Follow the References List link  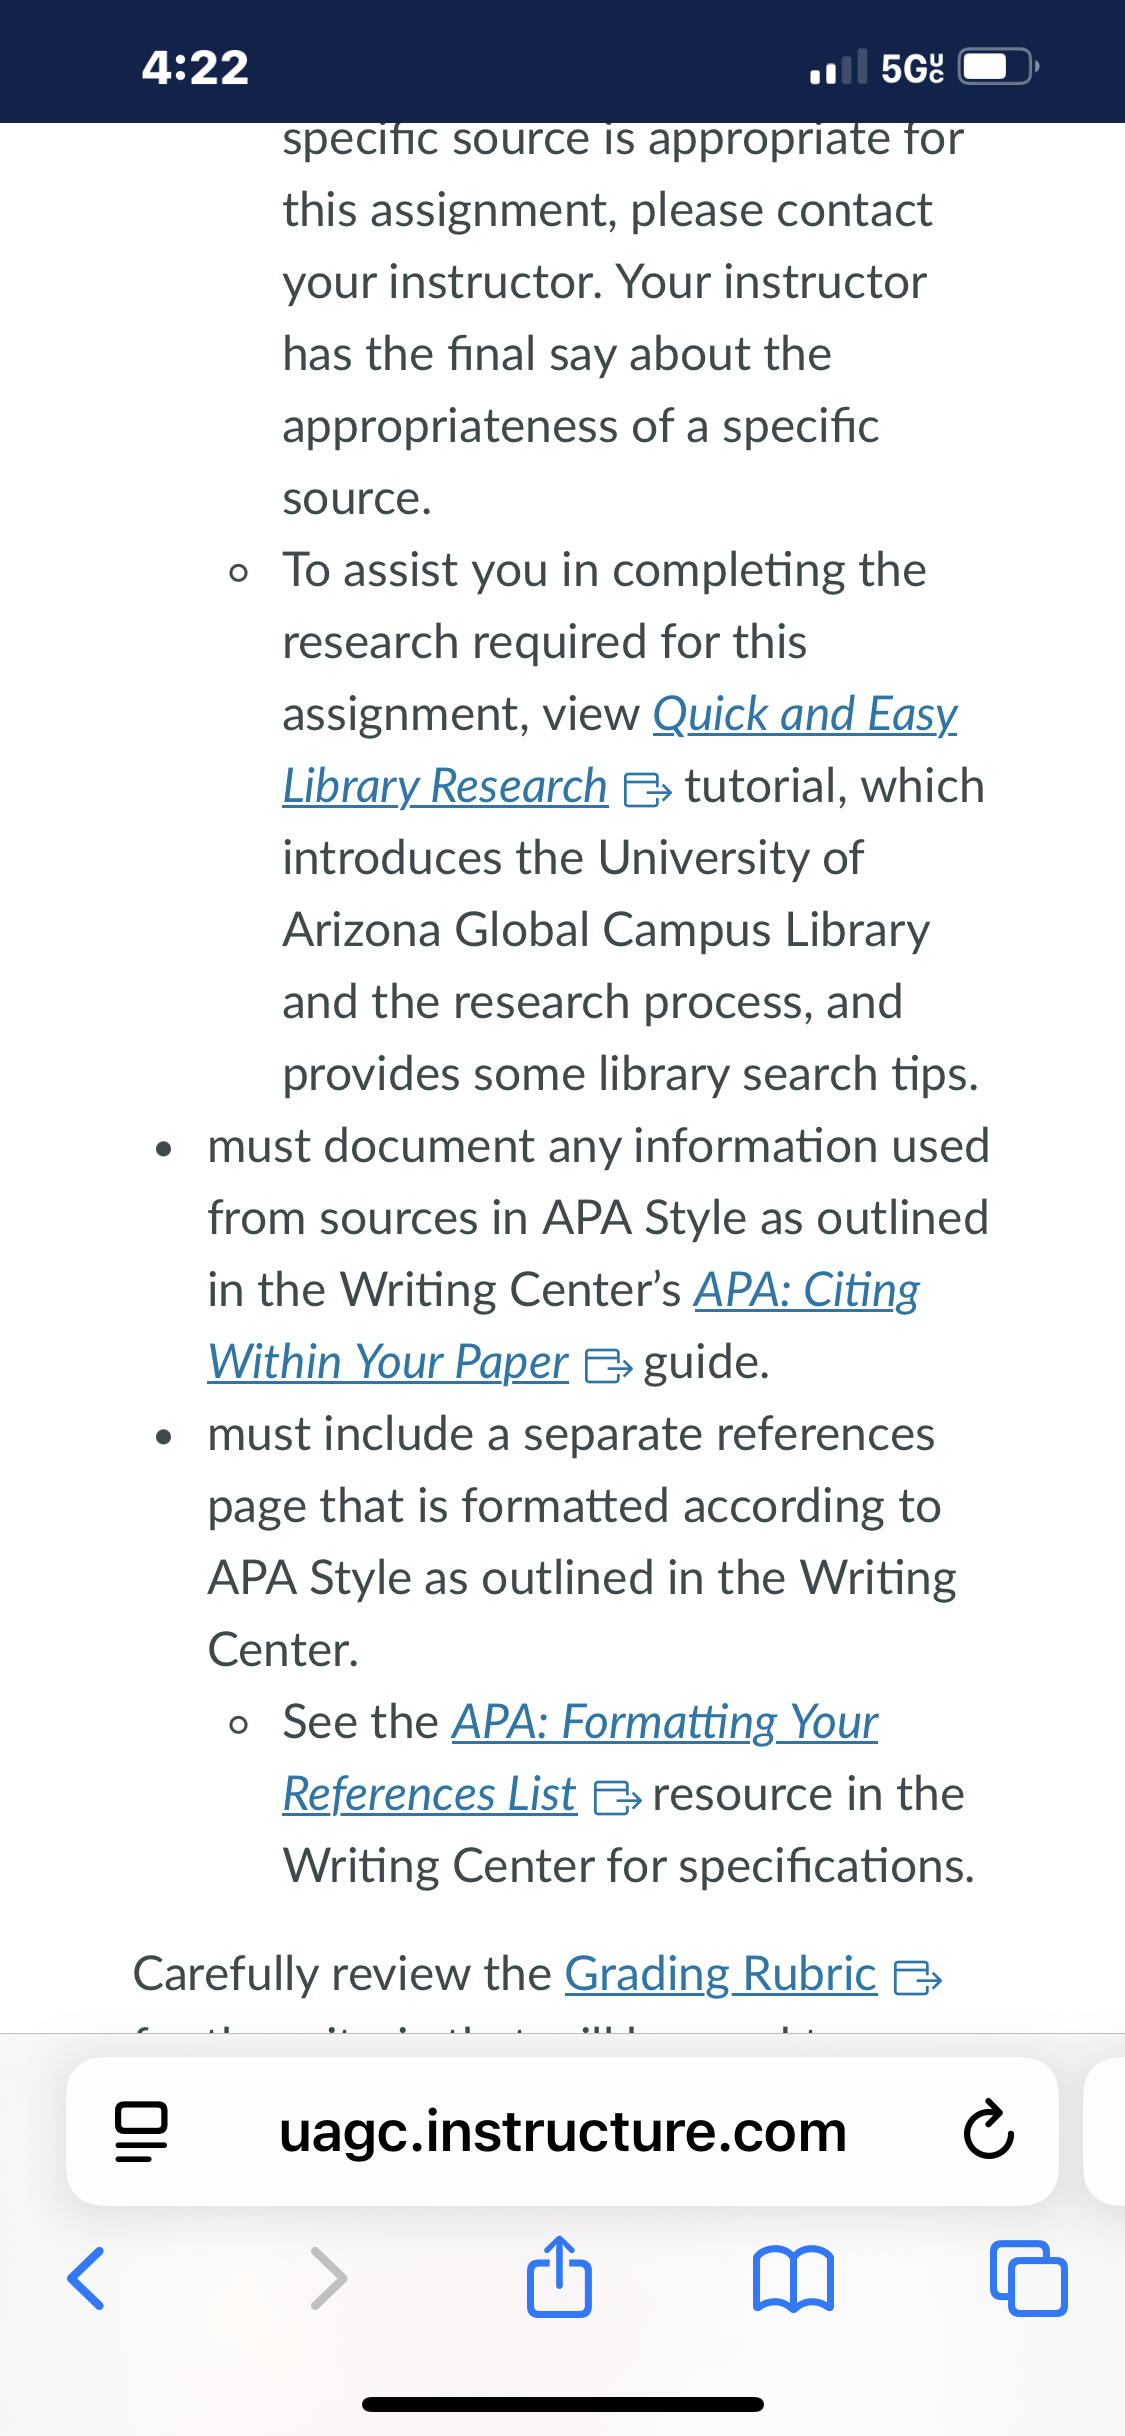[x=430, y=1795]
